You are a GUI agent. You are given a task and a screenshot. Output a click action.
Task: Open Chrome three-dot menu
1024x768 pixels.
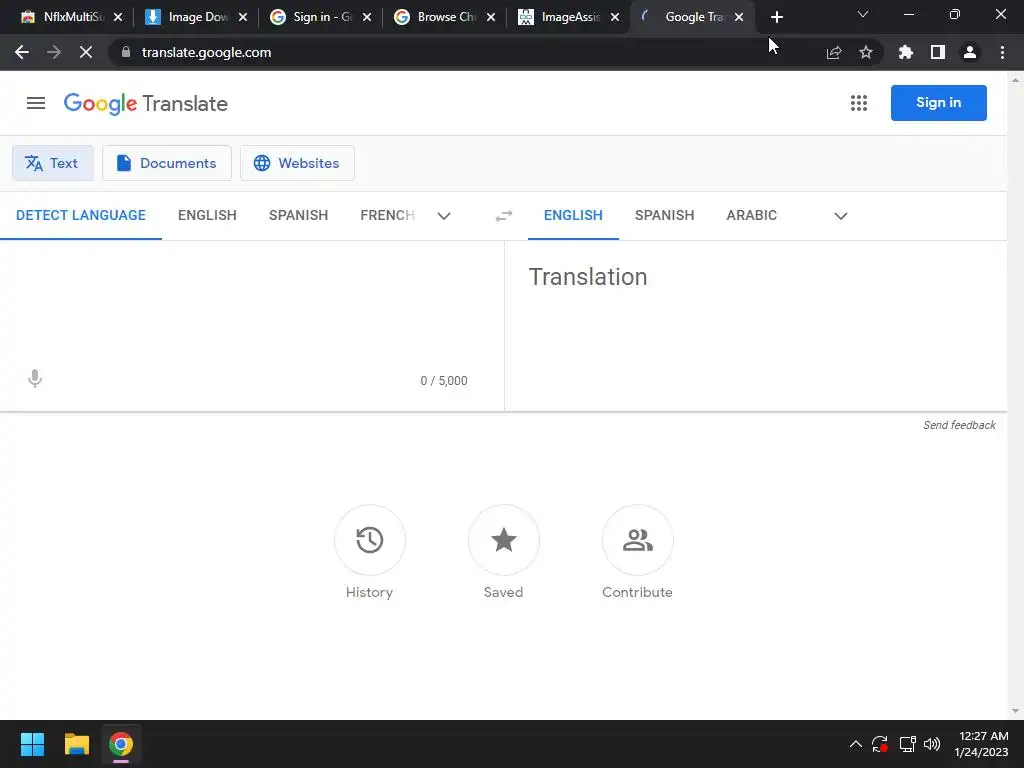[x=1002, y=52]
